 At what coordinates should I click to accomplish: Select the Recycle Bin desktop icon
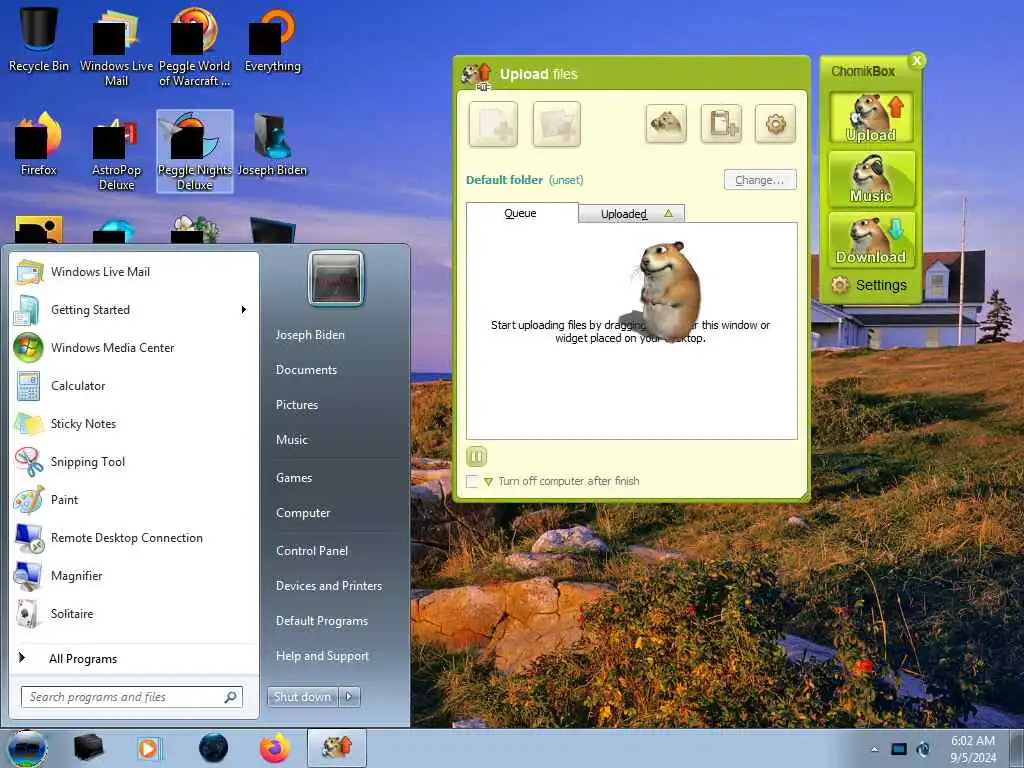[39, 39]
